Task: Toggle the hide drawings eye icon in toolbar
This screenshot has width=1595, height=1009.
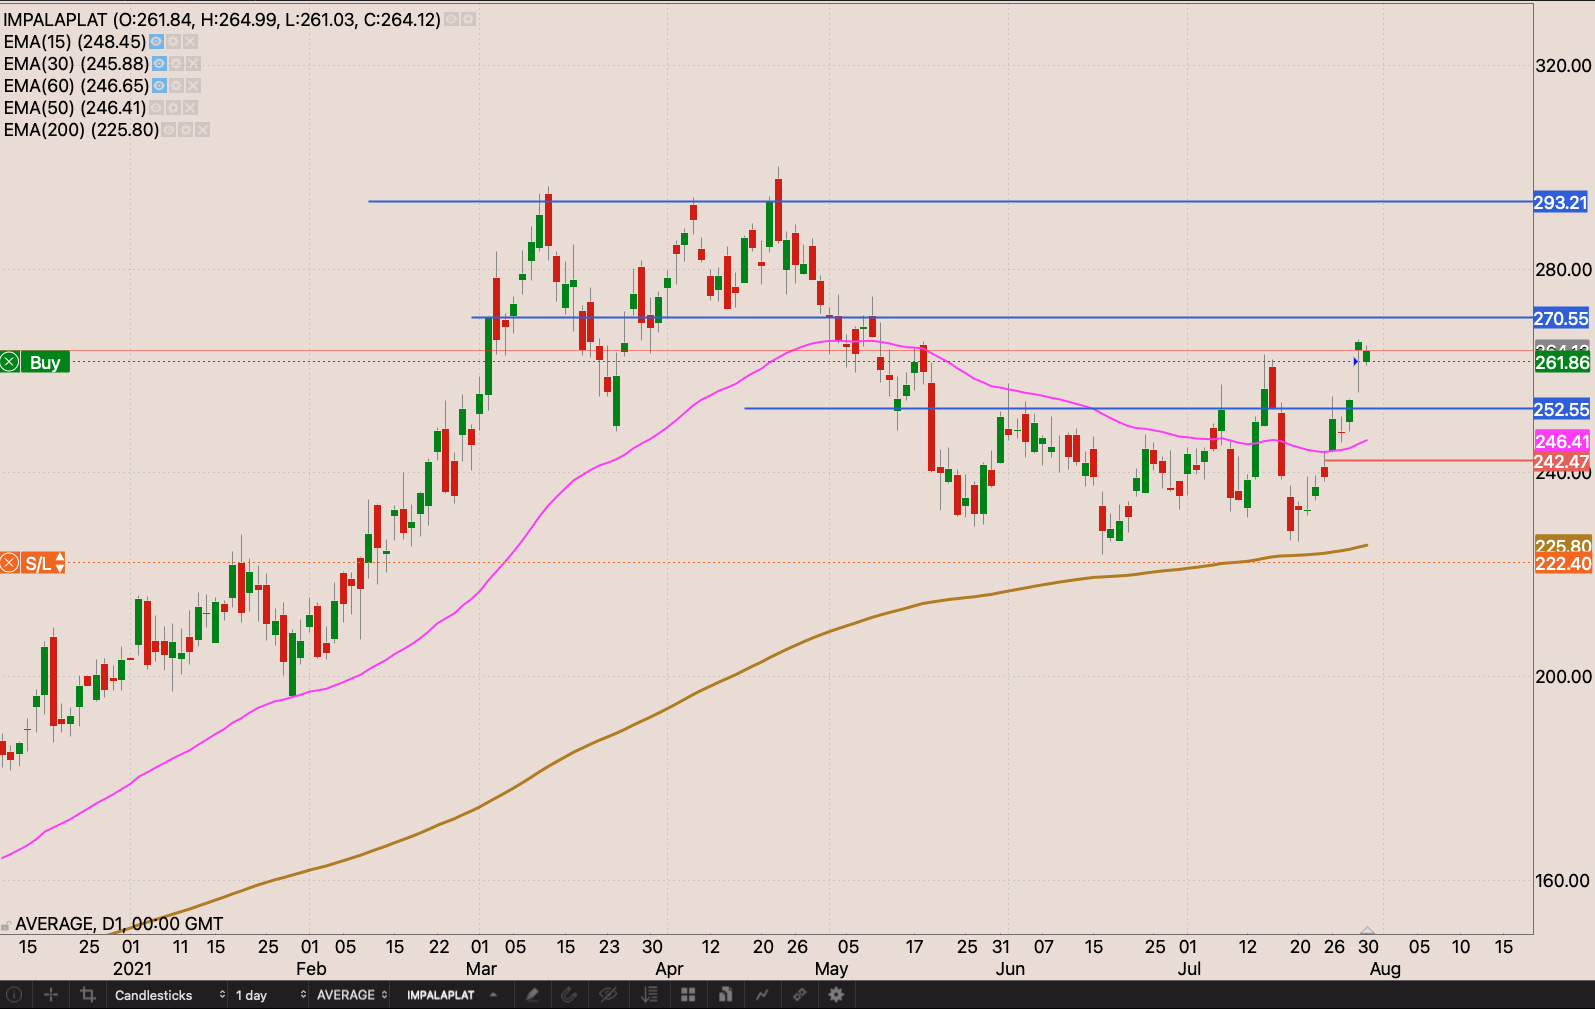Action: (x=607, y=995)
